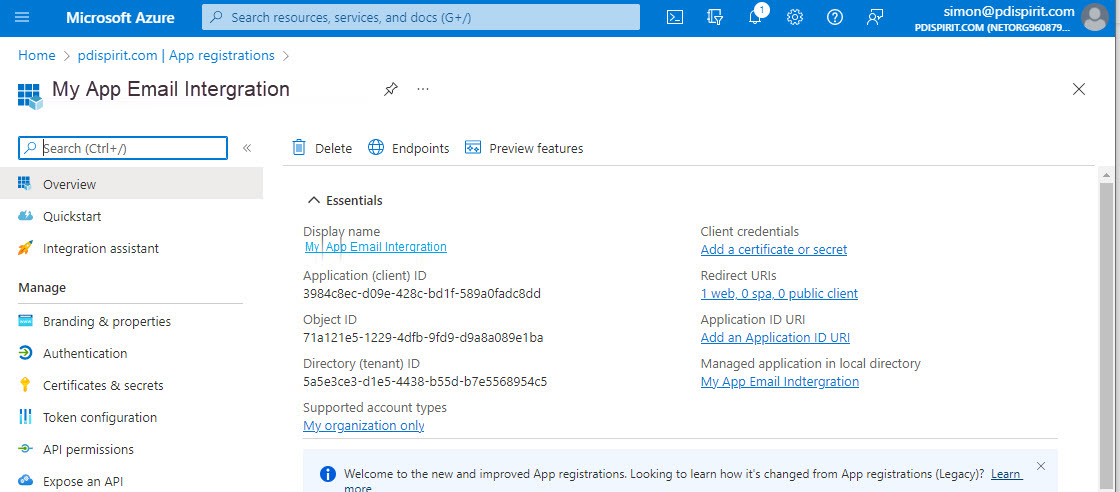Click the Delete button in toolbar
The width and height of the screenshot is (1120, 492).
point(322,148)
